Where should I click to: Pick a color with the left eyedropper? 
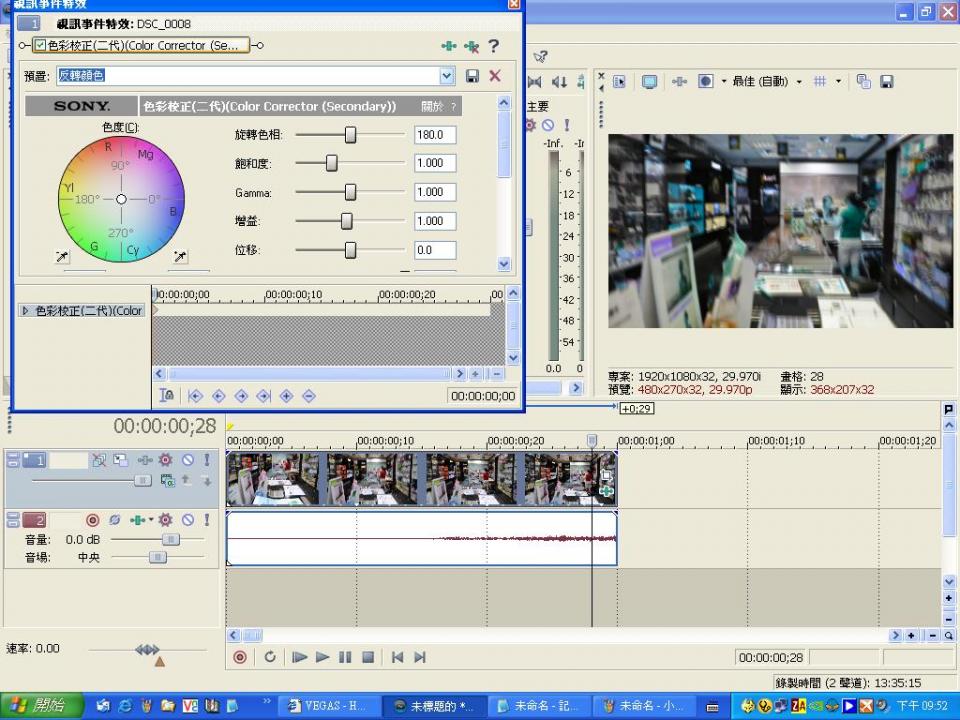coord(62,257)
